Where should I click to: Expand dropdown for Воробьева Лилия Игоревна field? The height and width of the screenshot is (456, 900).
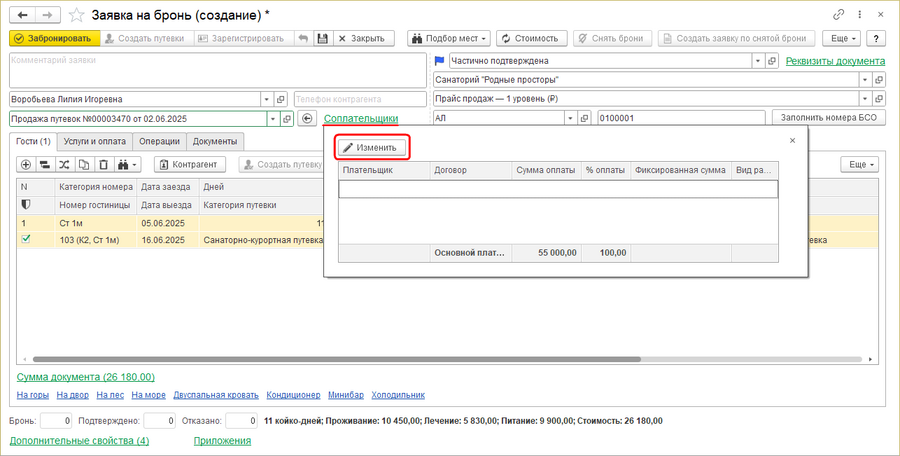point(266,99)
